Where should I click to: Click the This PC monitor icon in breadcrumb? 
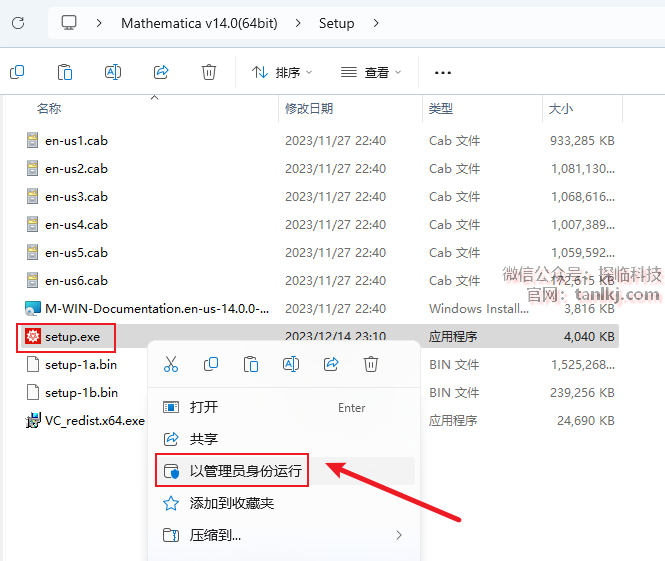tap(69, 22)
